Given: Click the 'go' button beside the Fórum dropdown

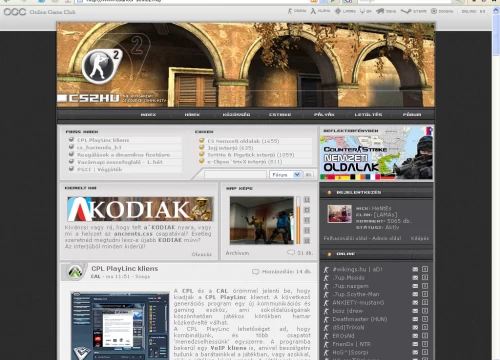Looking at the screenshot, I should [x=308, y=174].
